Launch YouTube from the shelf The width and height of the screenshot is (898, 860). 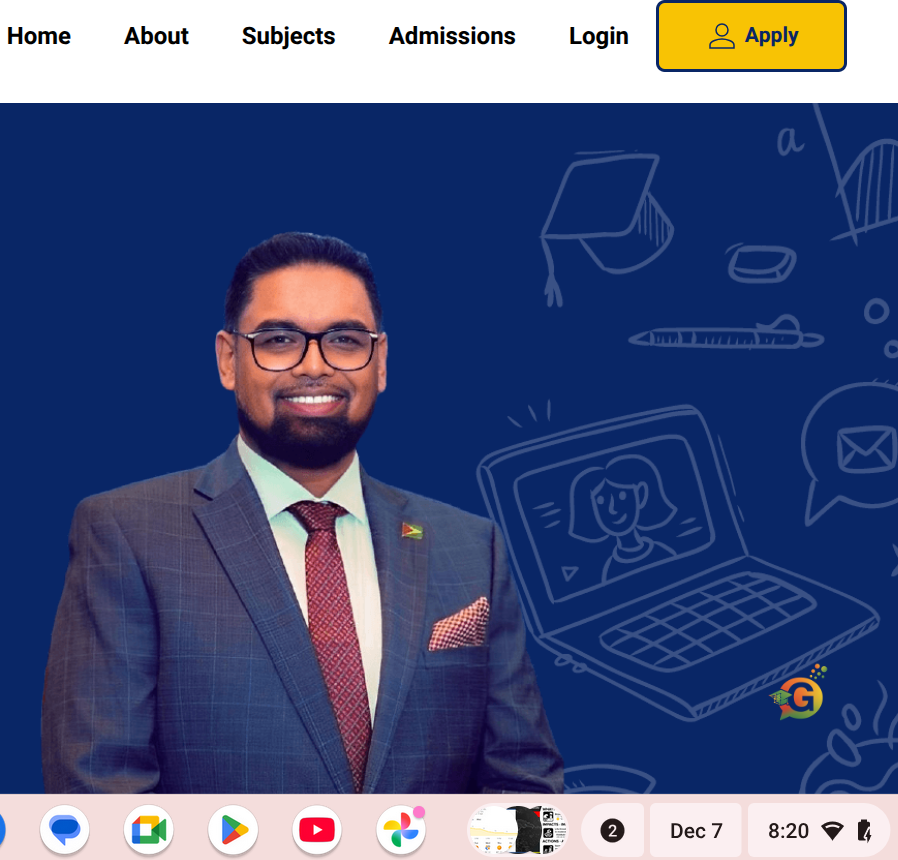click(x=317, y=830)
